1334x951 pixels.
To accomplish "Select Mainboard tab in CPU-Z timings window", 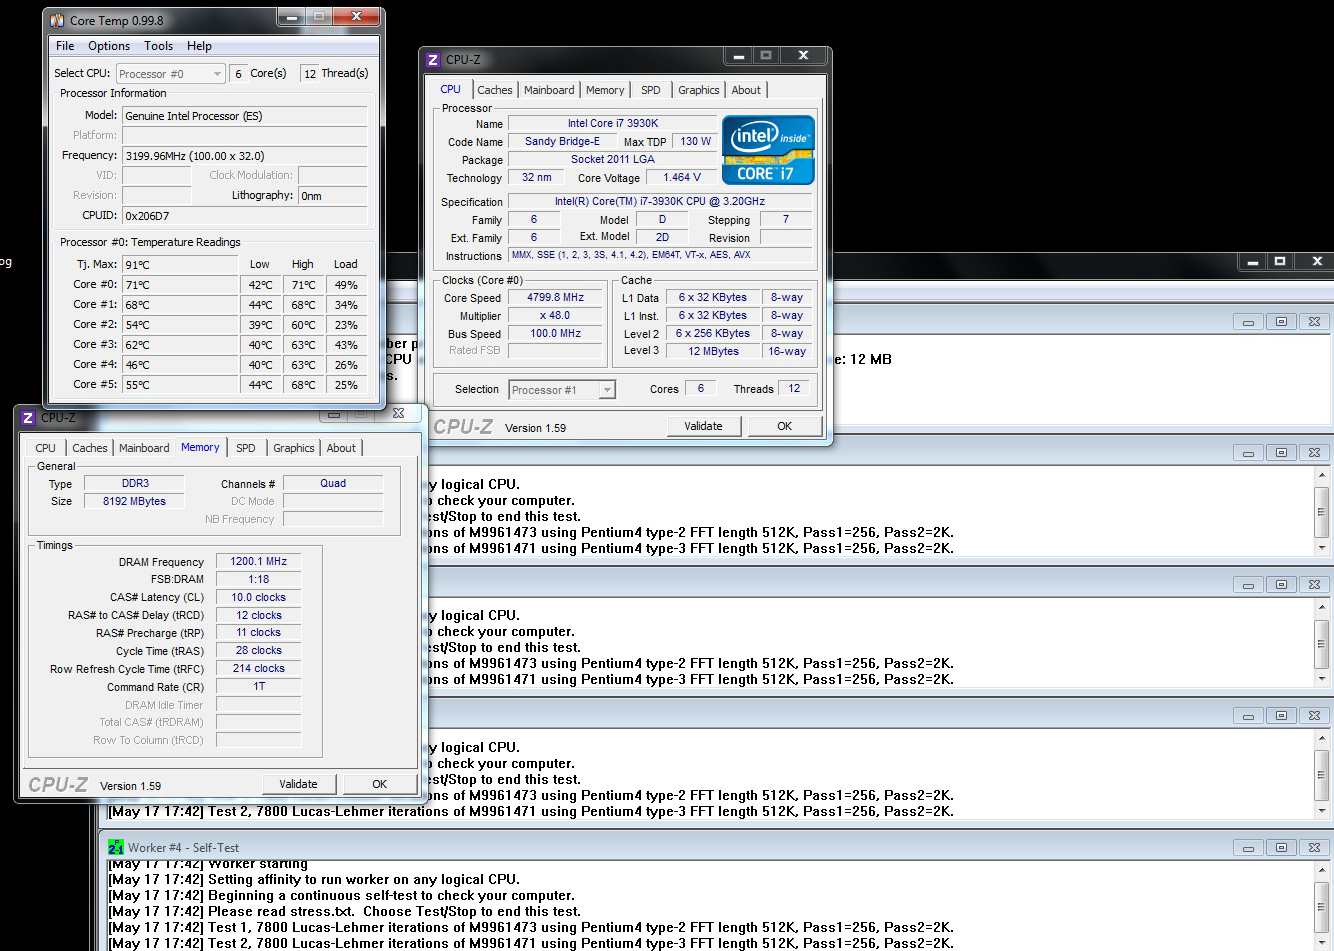I will (144, 448).
